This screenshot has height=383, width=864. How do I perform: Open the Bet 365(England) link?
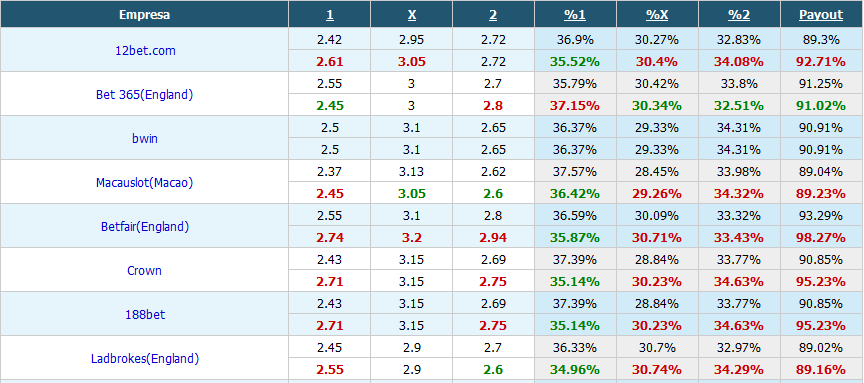pyautogui.click(x=144, y=94)
